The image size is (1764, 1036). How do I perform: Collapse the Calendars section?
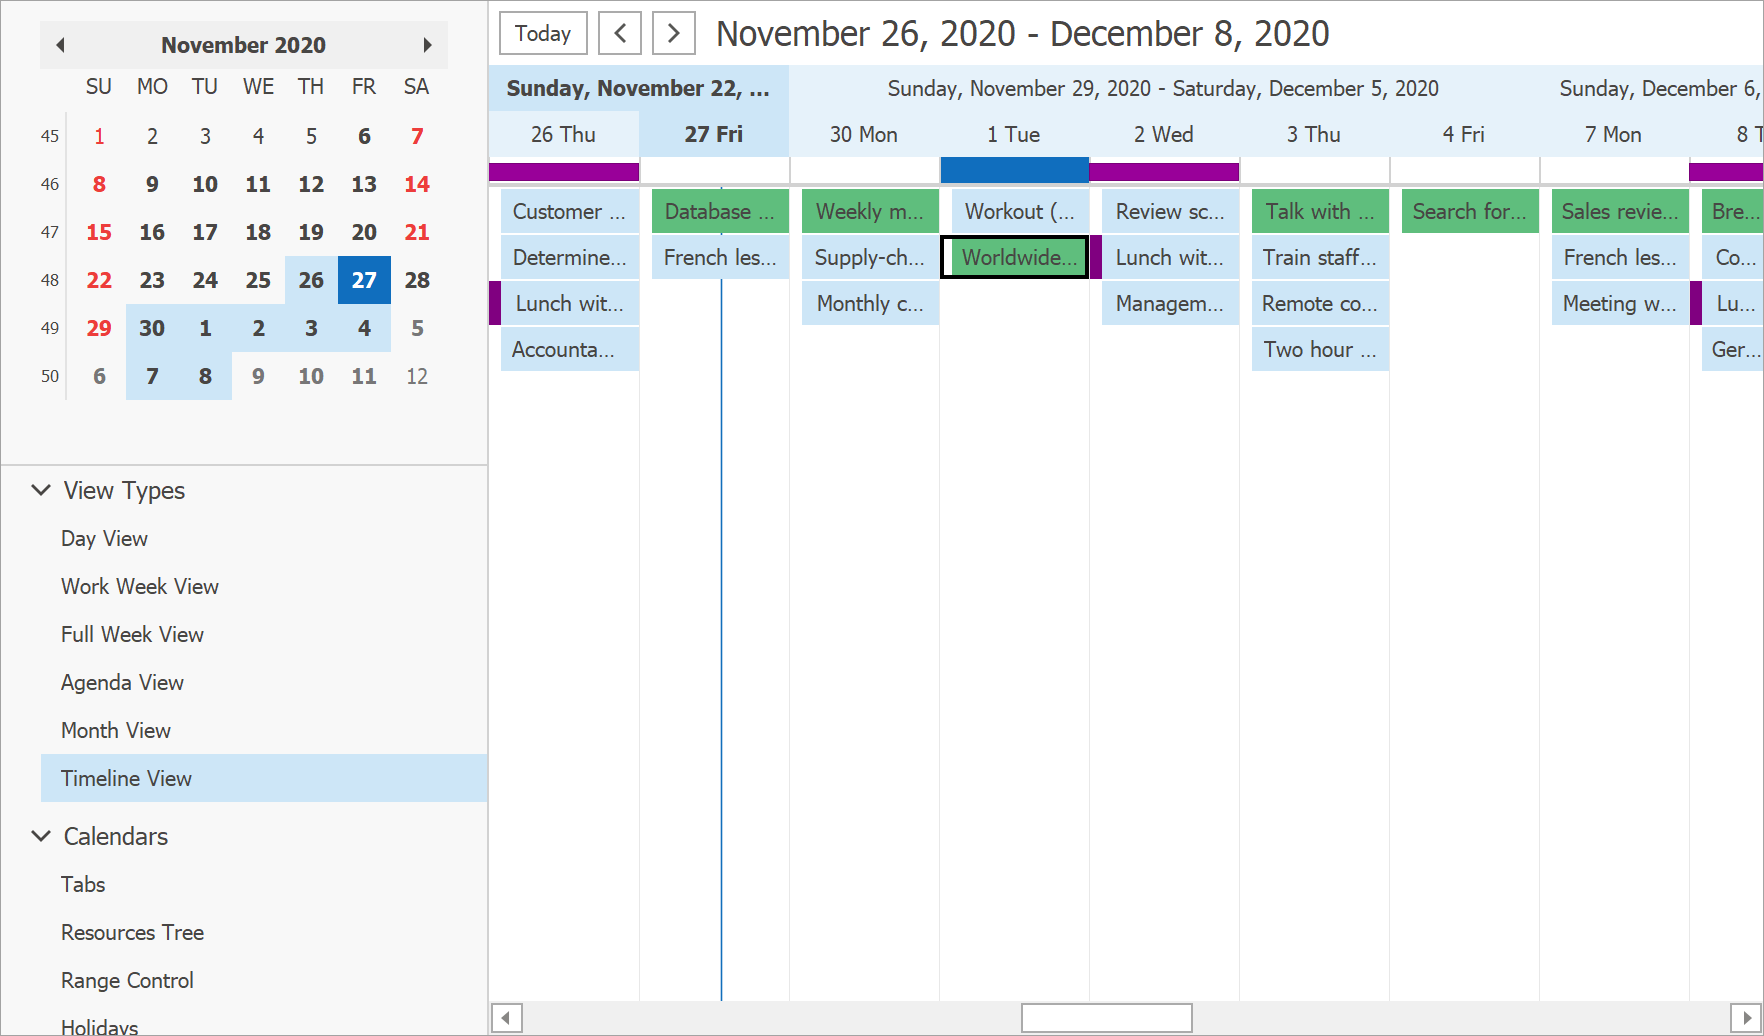coord(41,836)
